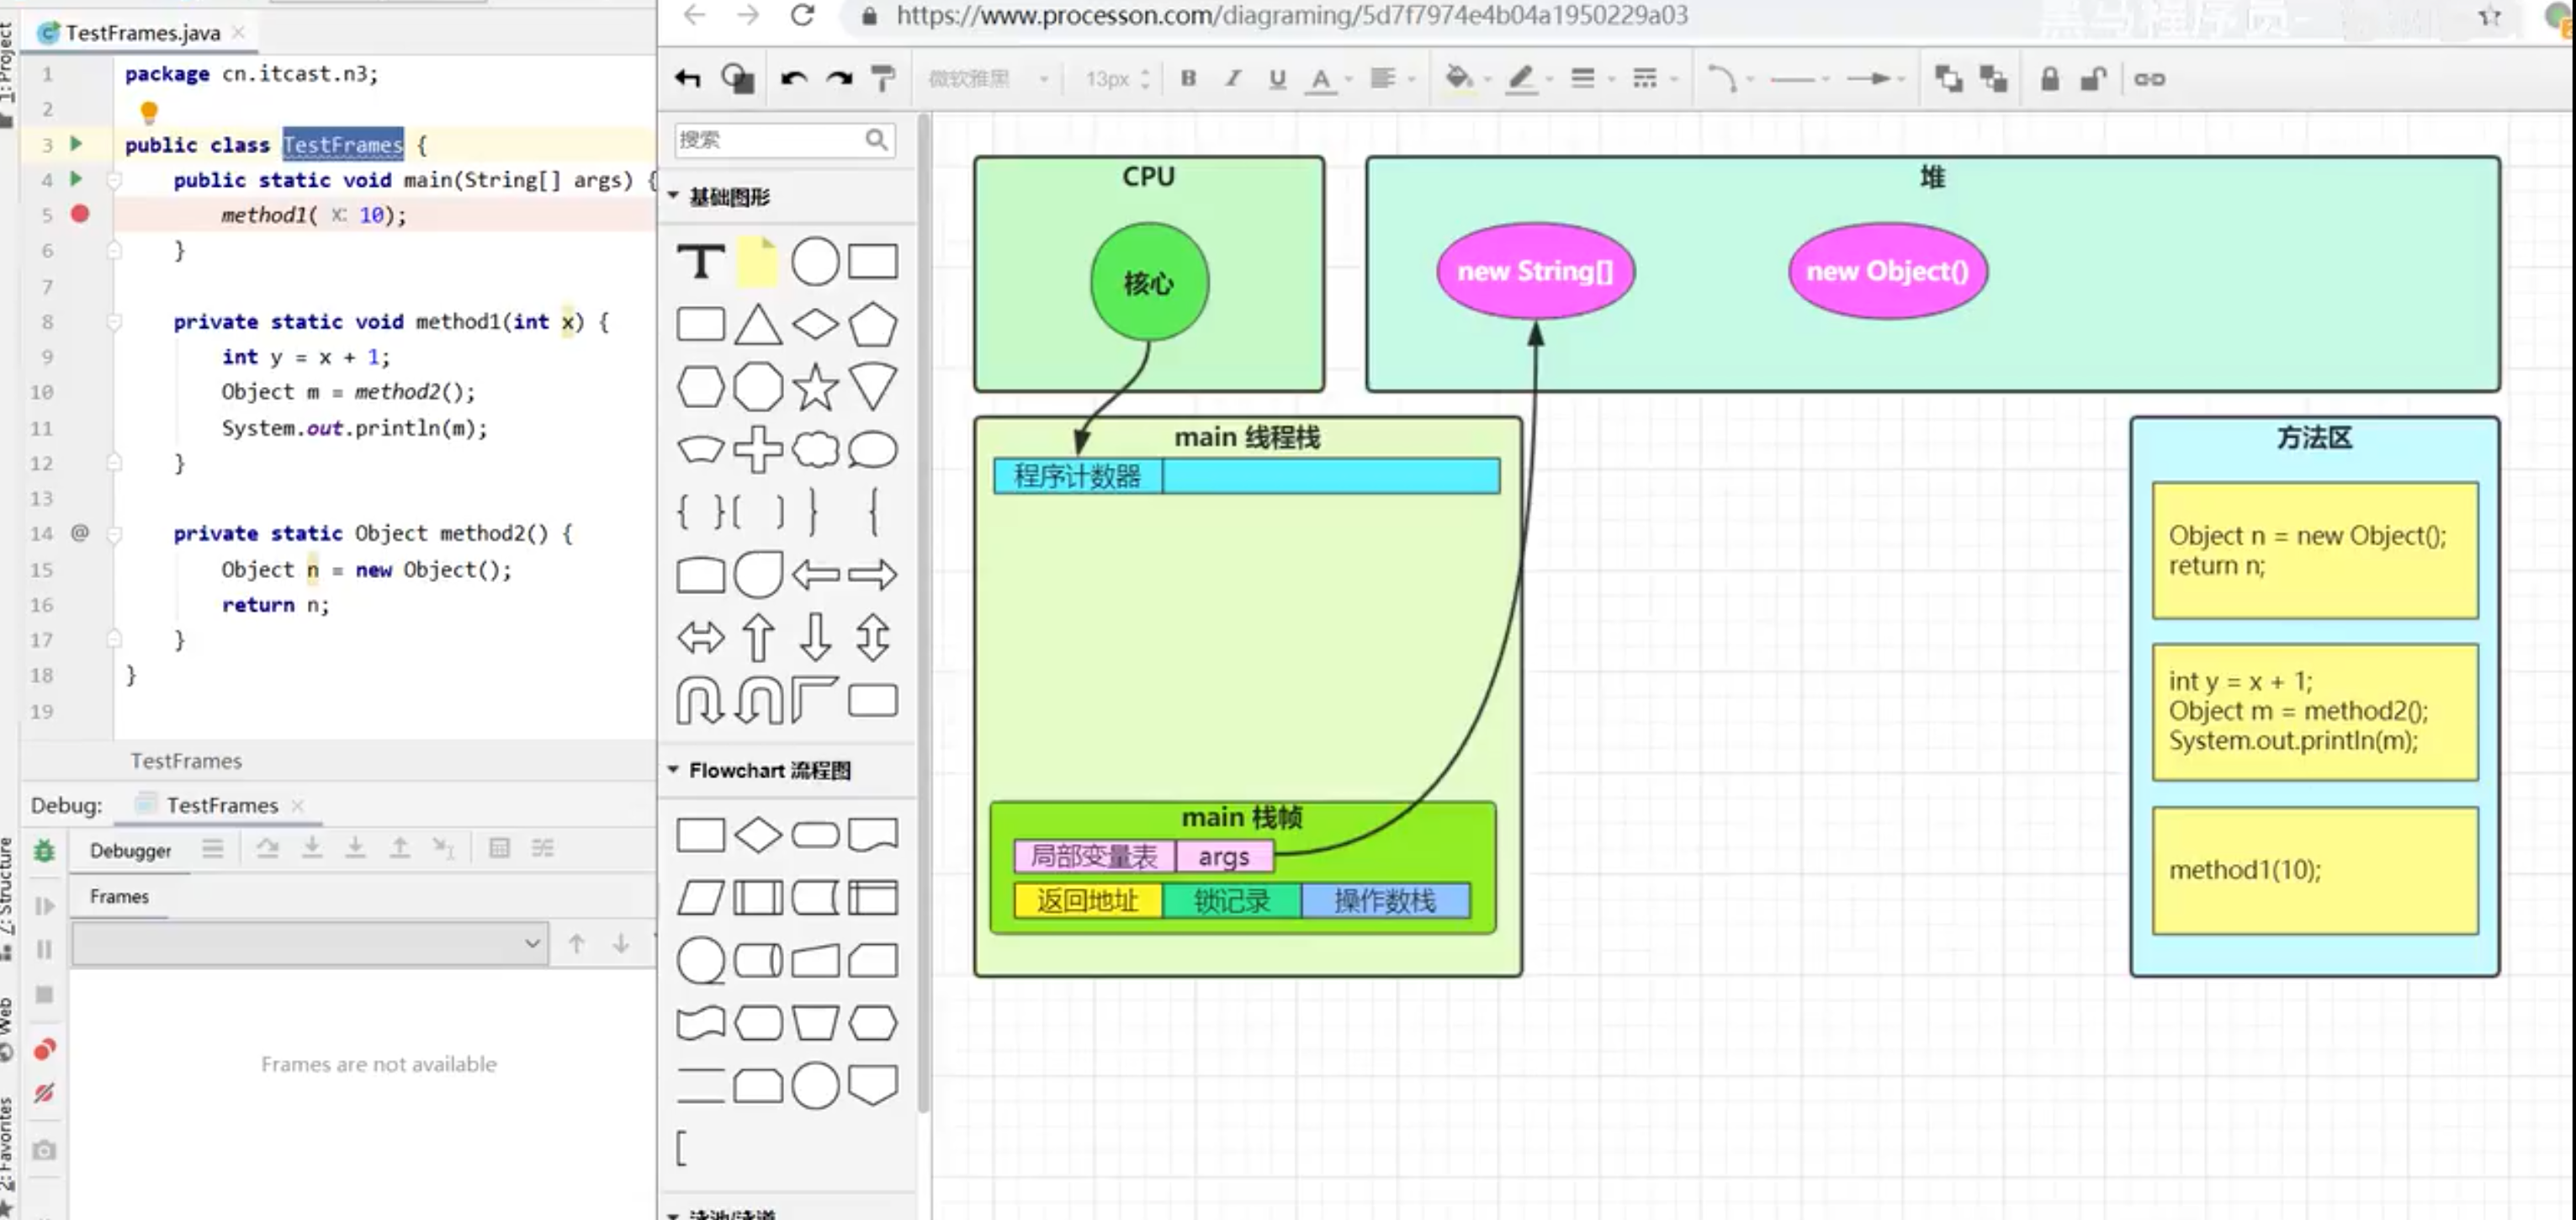Click the format painter icon in toolbar

[883, 78]
